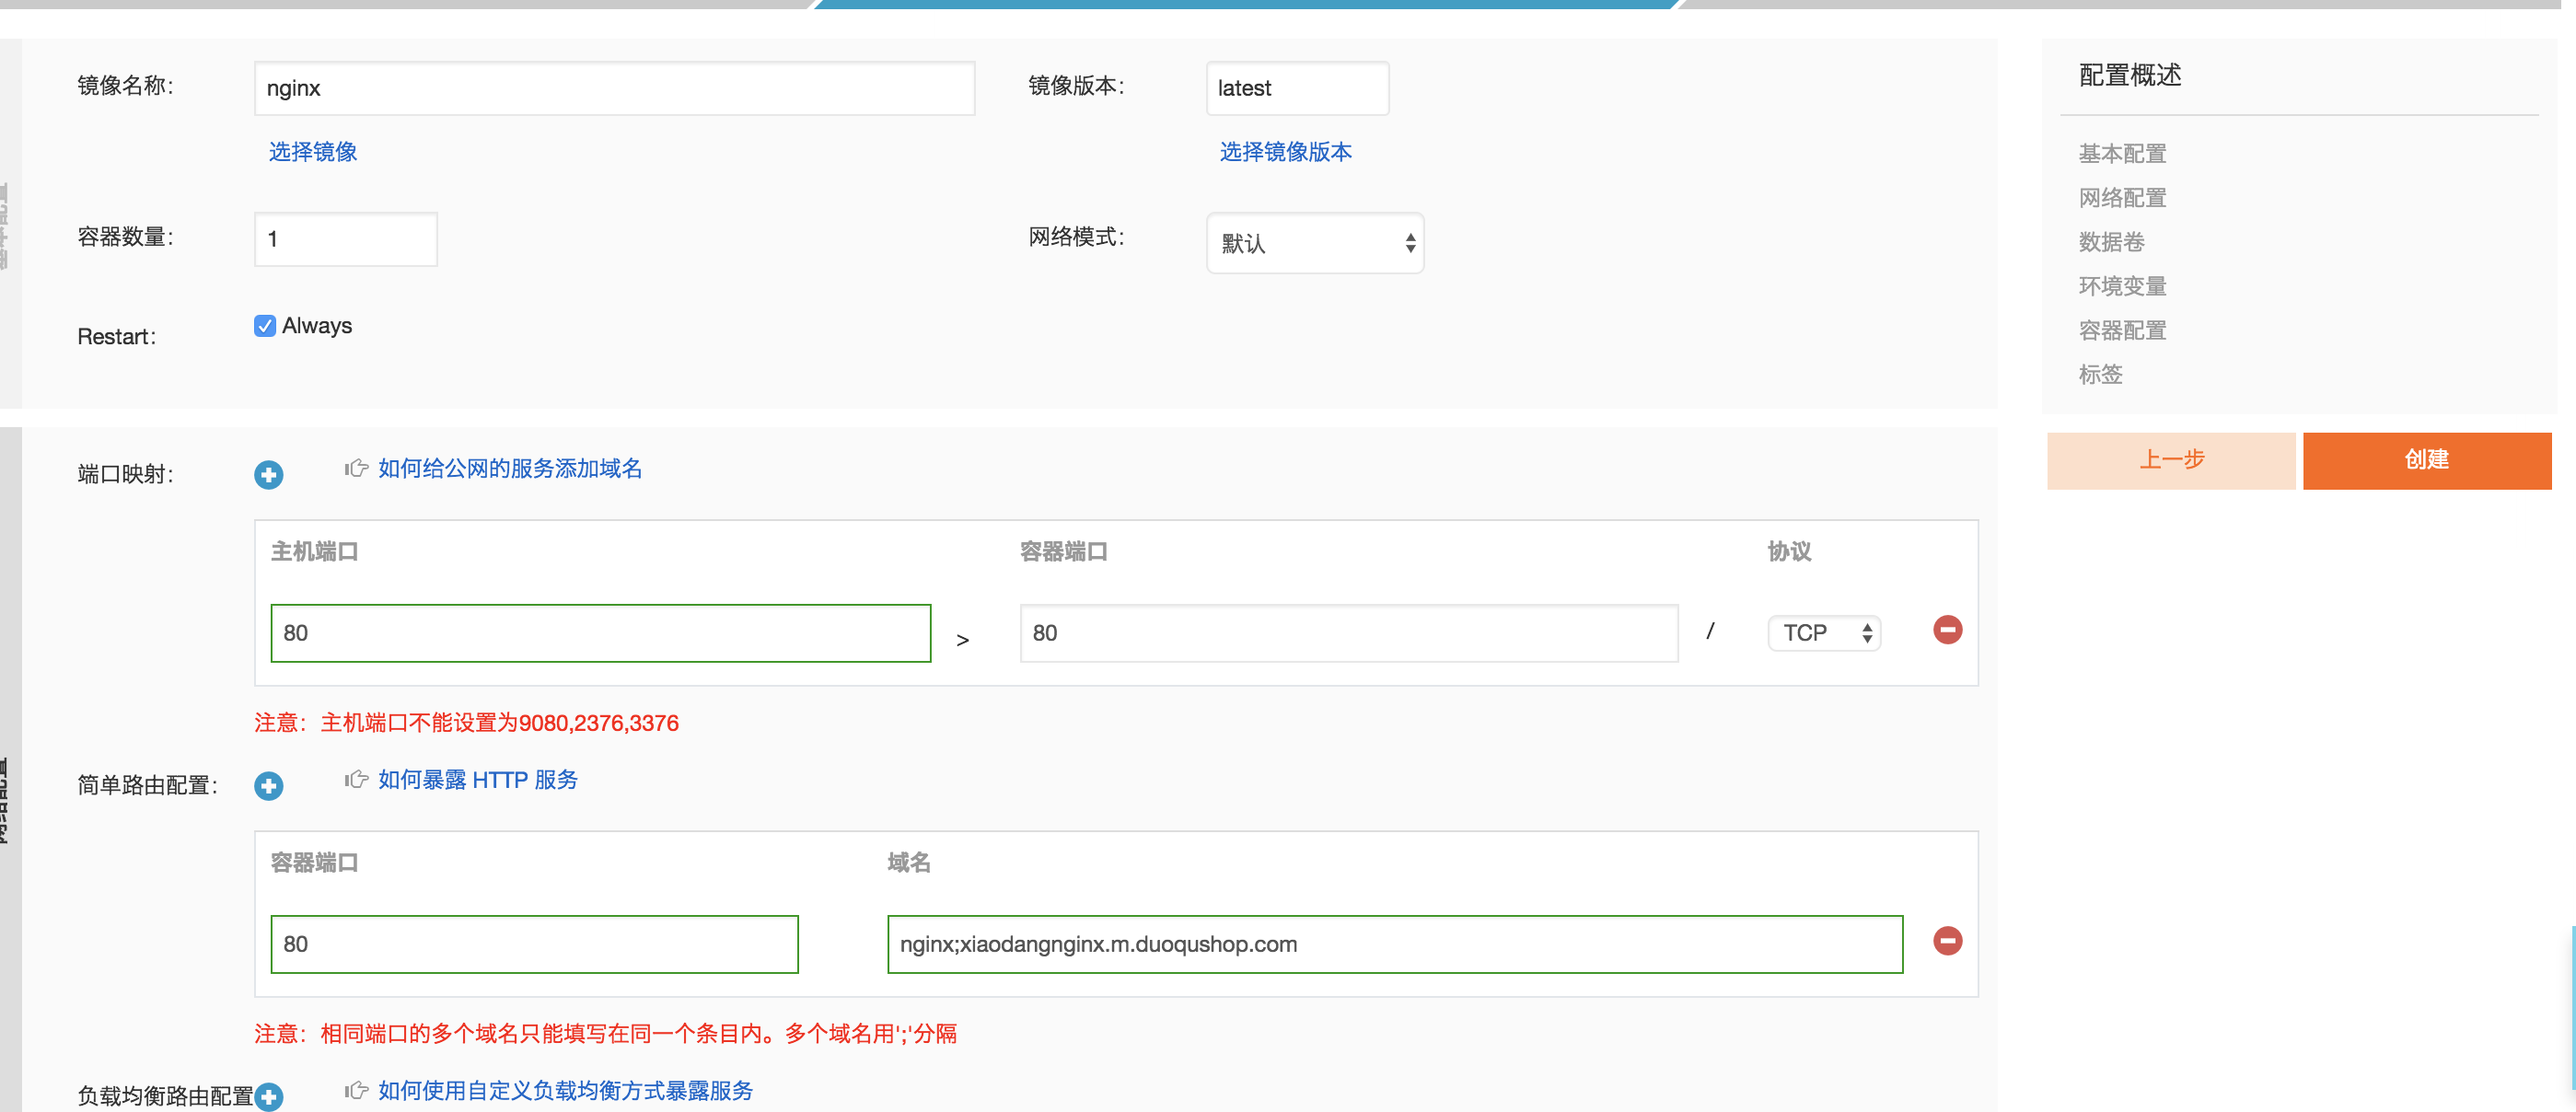Go to 基本配置 in 配置概述

point(2121,154)
